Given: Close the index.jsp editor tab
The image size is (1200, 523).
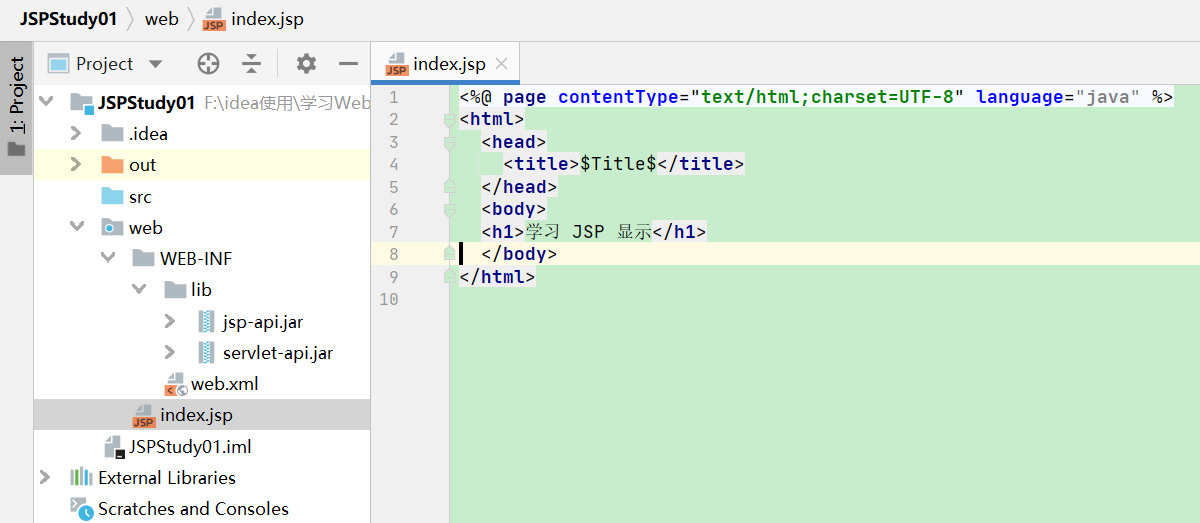Looking at the screenshot, I should (501, 64).
